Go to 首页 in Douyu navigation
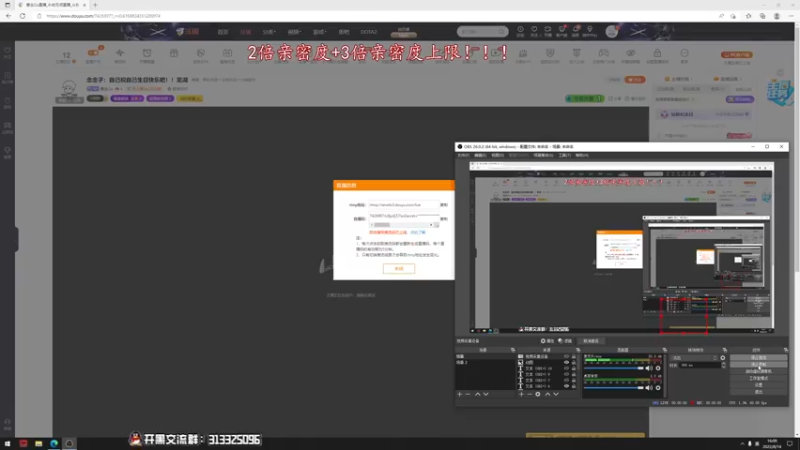The height and width of the screenshot is (450, 800). click(223, 32)
